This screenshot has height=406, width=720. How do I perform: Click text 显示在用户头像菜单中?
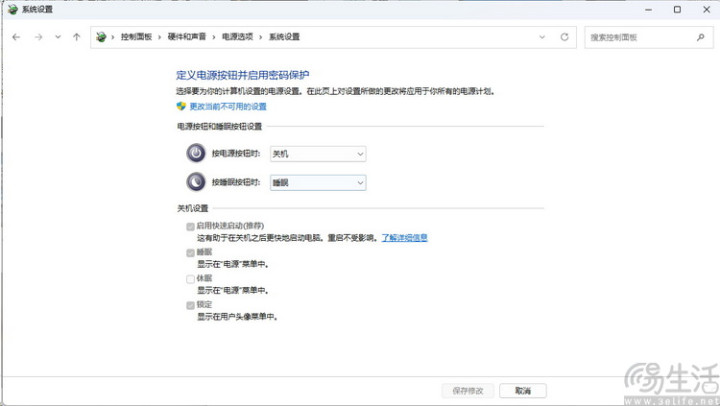pyautogui.click(x=237, y=317)
